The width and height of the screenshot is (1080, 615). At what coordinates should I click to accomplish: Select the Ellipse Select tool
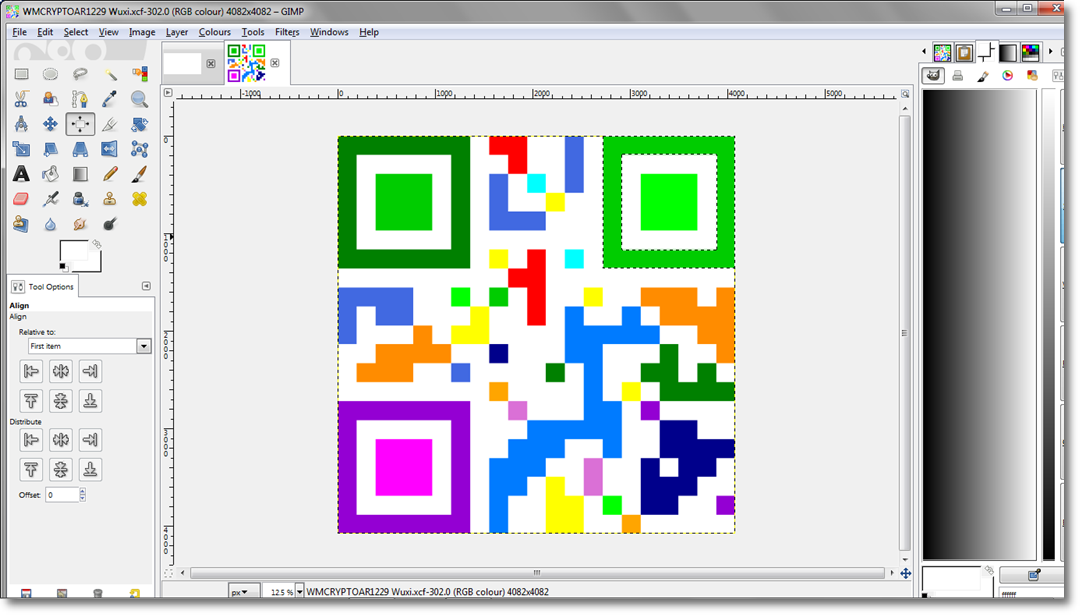[50, 74]
